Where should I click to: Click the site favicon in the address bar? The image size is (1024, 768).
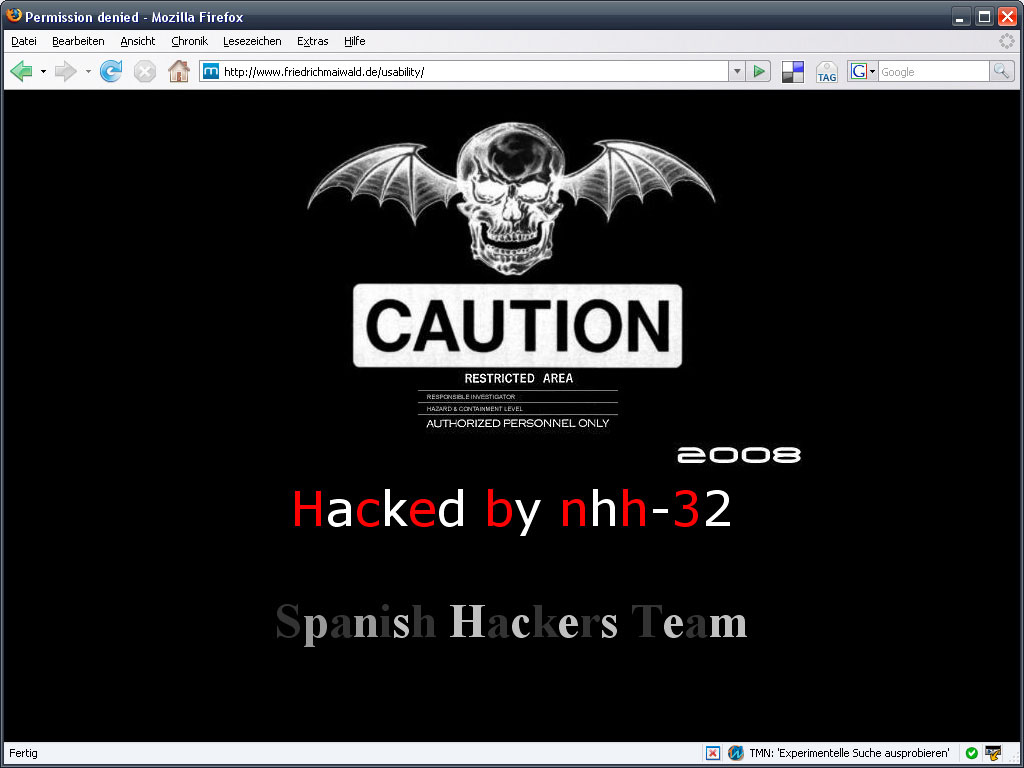211,72
